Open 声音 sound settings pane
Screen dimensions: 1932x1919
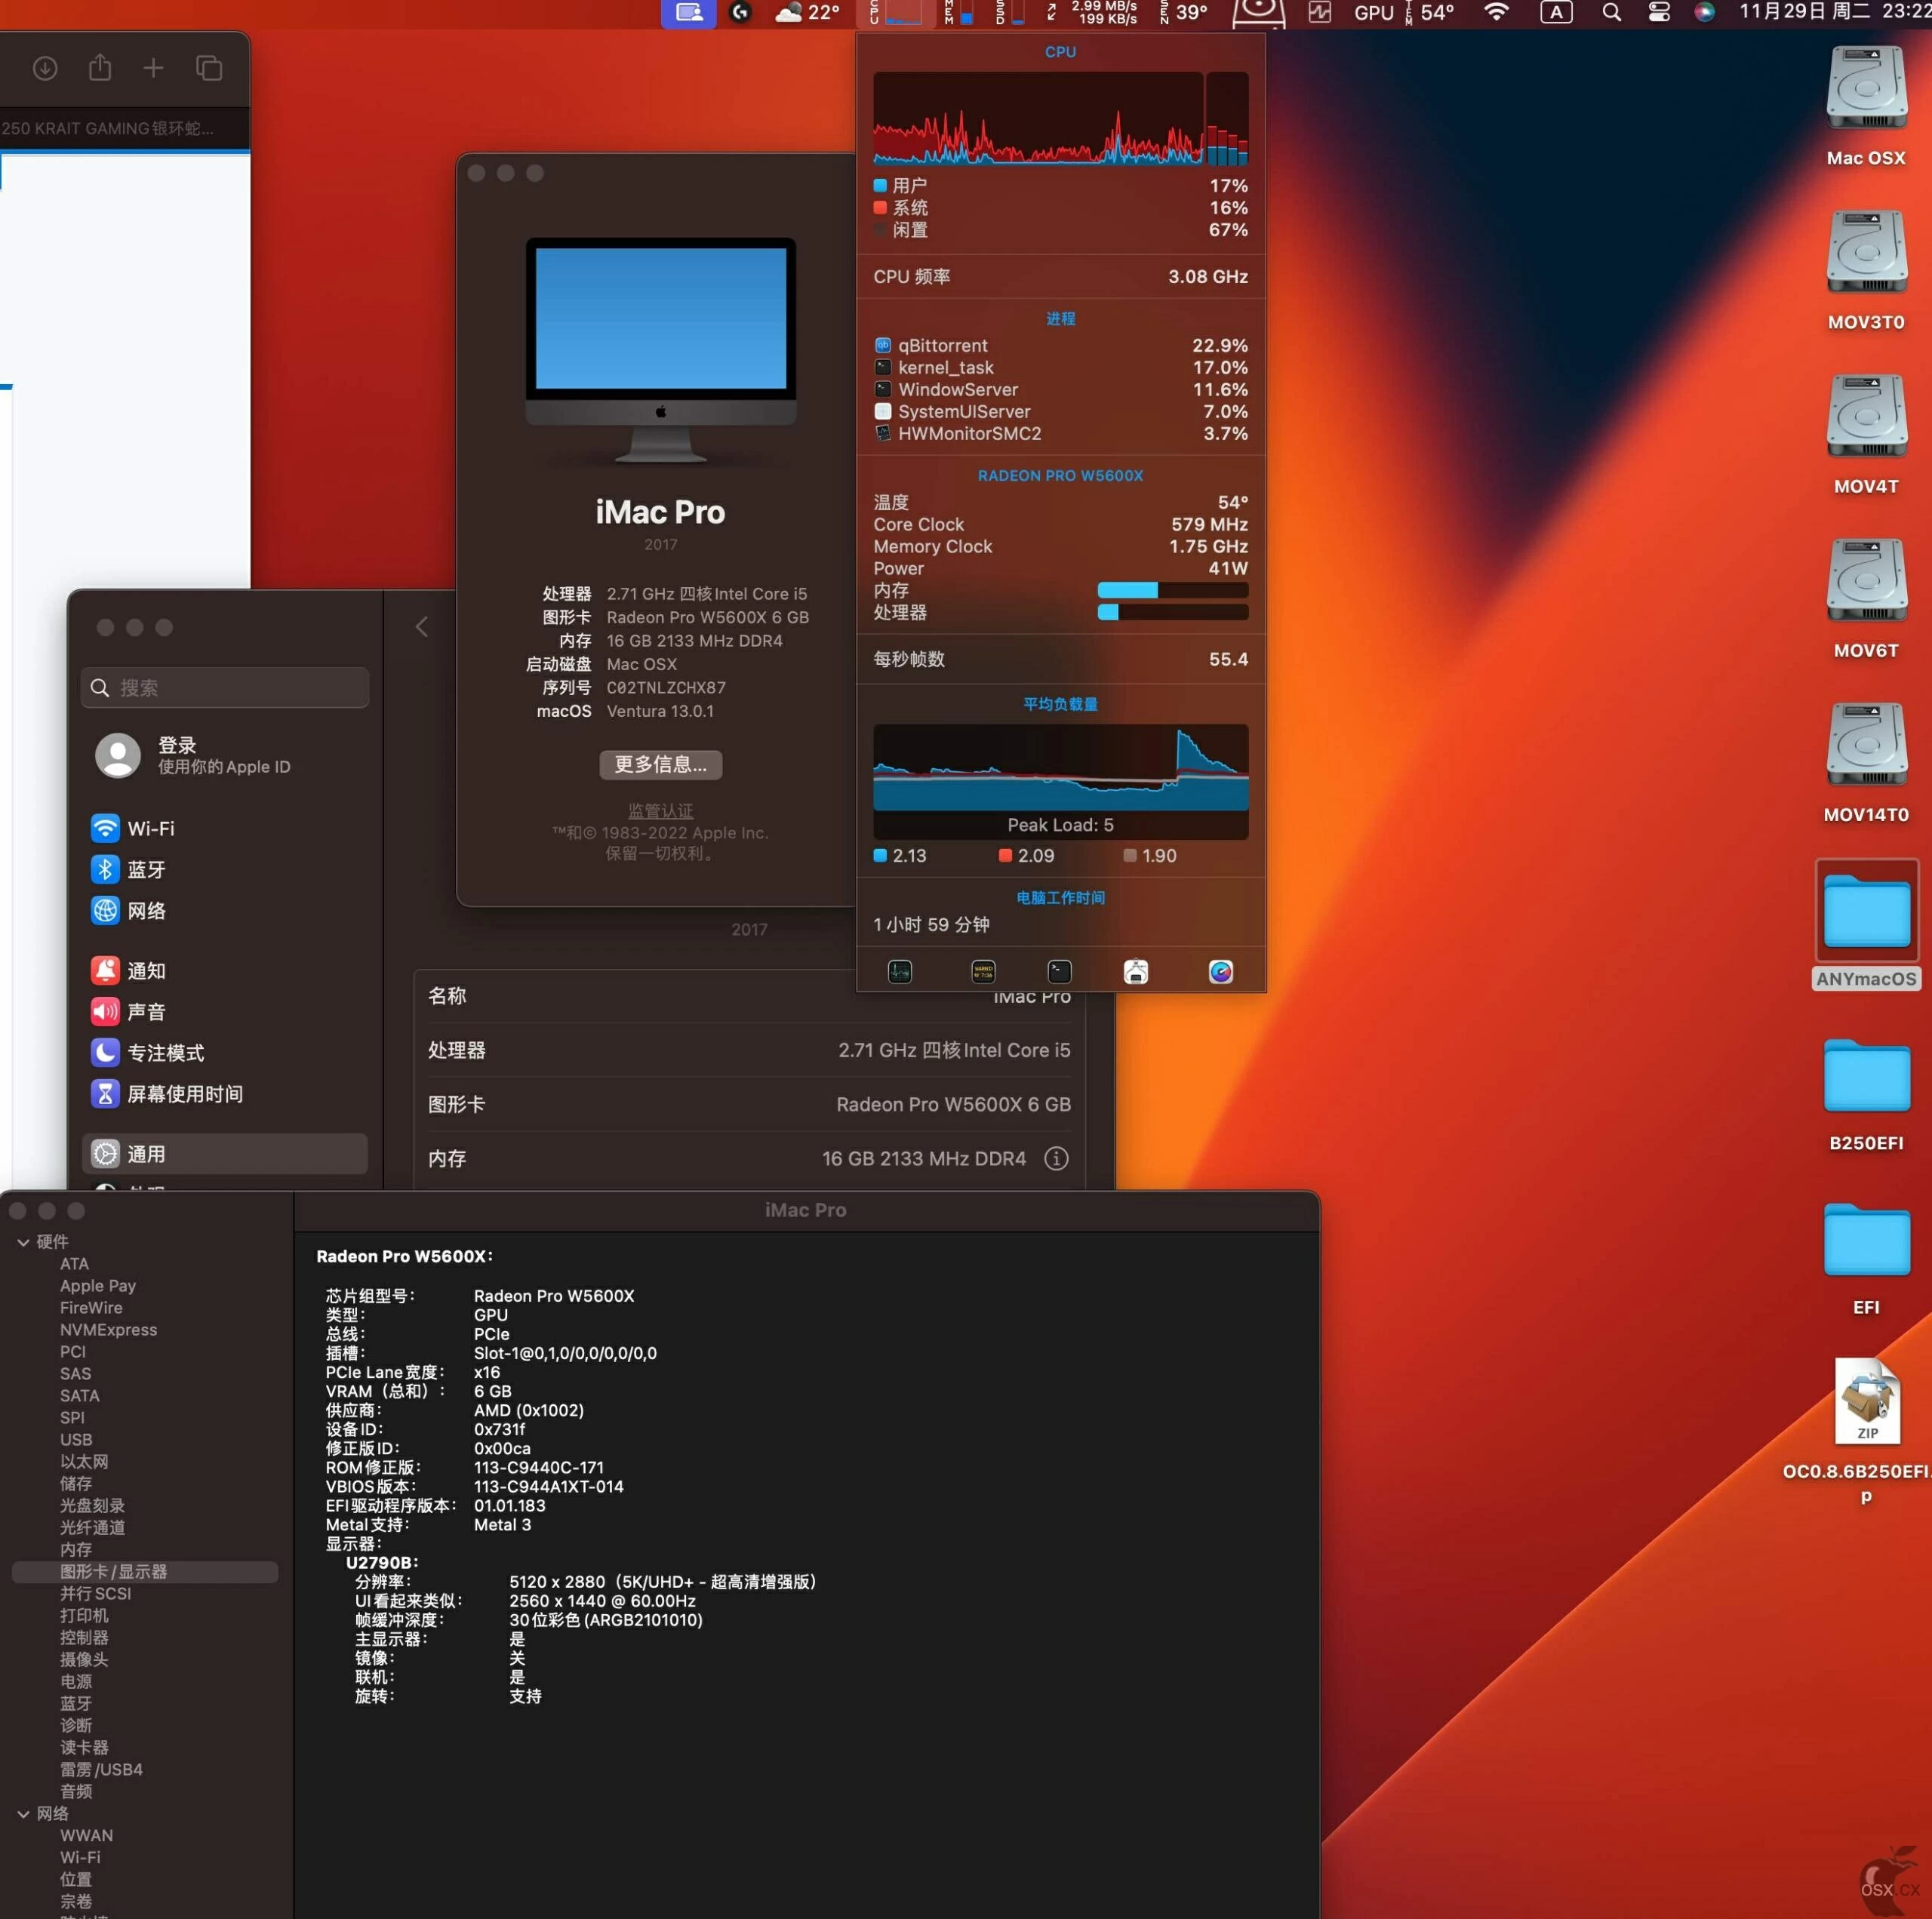coord(225,1012)
